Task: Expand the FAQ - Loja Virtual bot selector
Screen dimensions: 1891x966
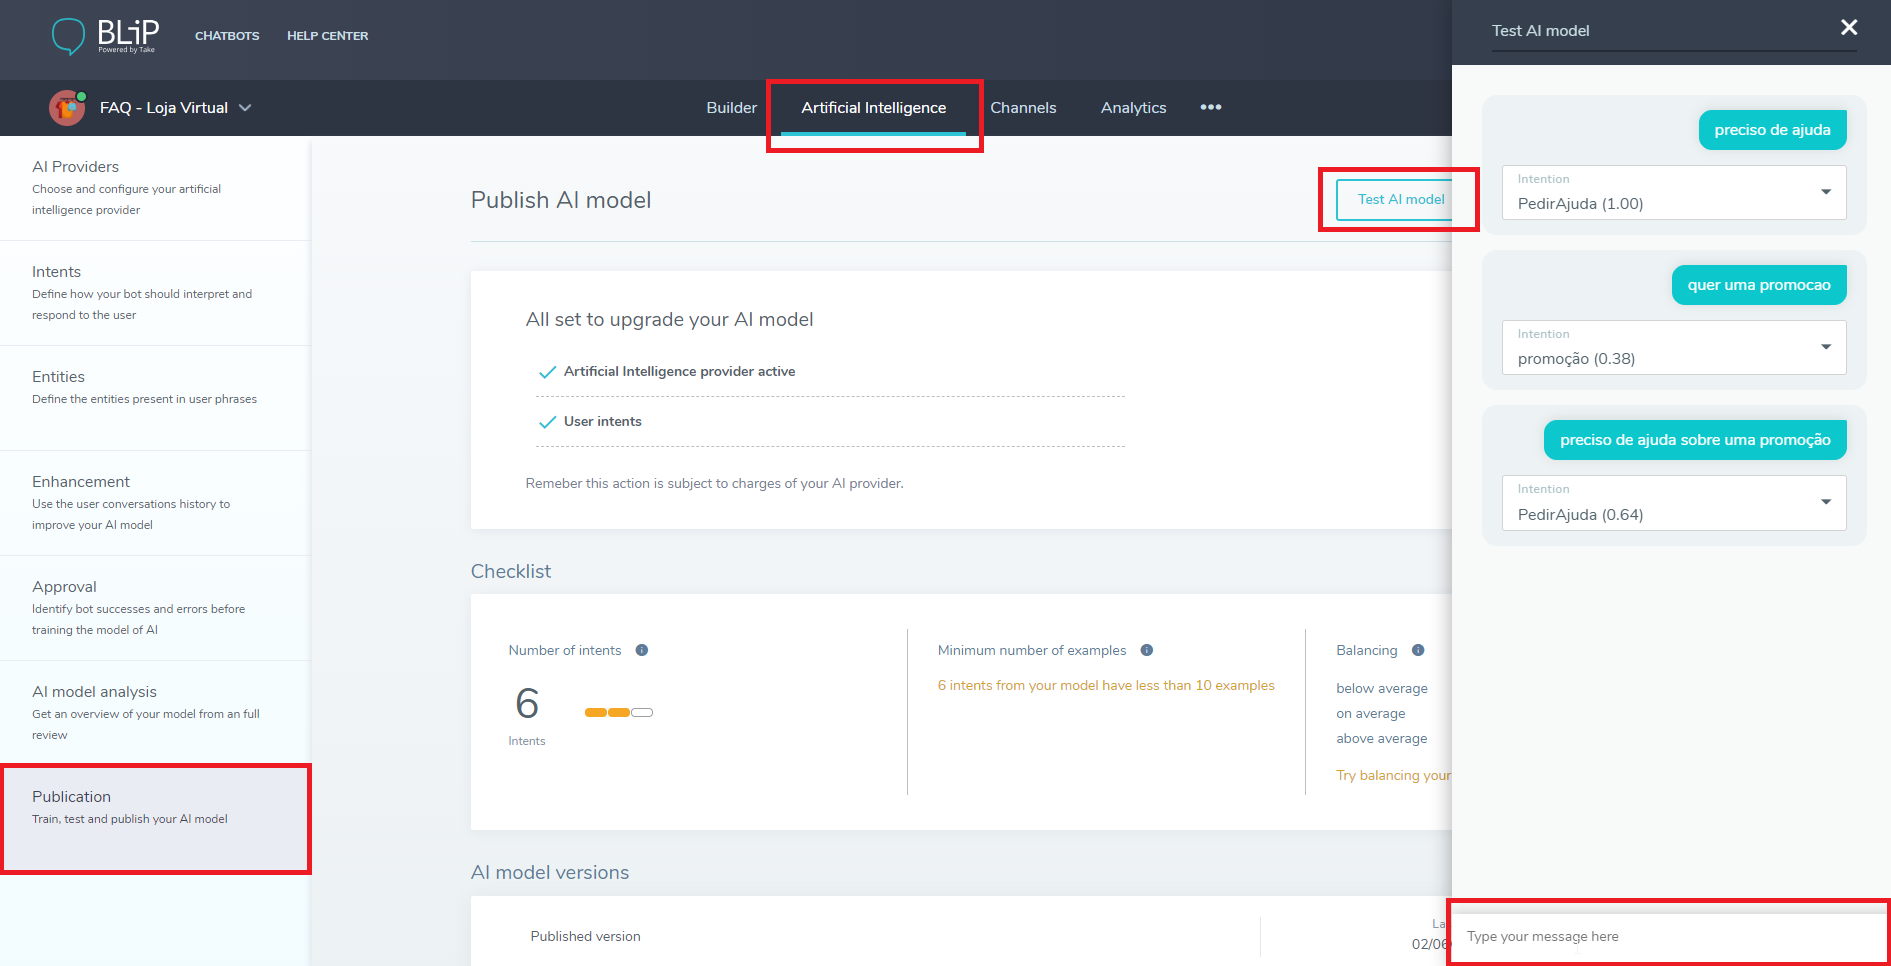Action: (245, 108)
